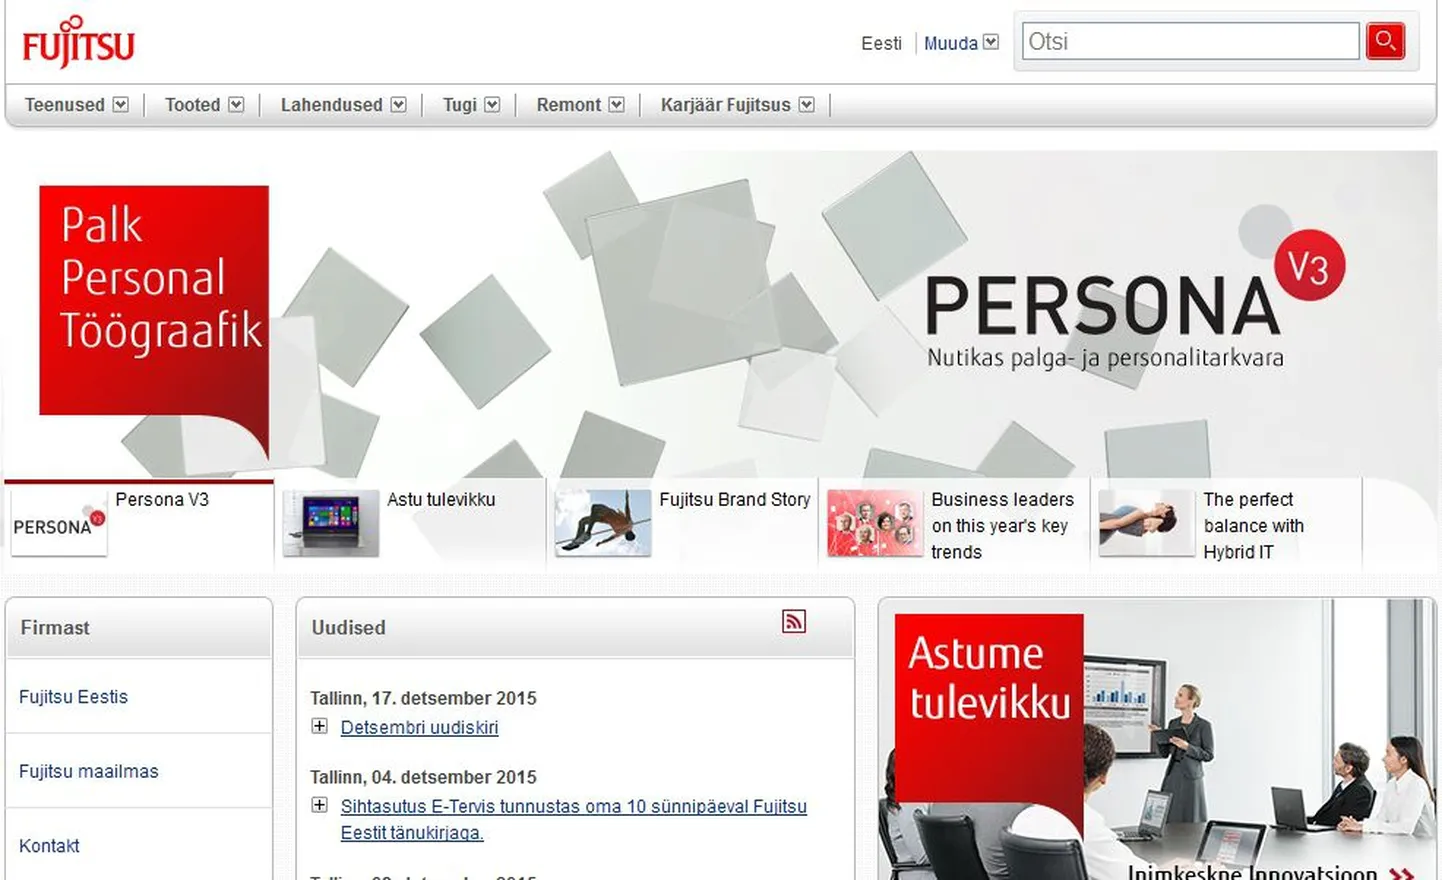Viewport: 1442px width, 880px height.
Task: Select the Persona V3 carousel thumbnail
Action: pos(59,523)
